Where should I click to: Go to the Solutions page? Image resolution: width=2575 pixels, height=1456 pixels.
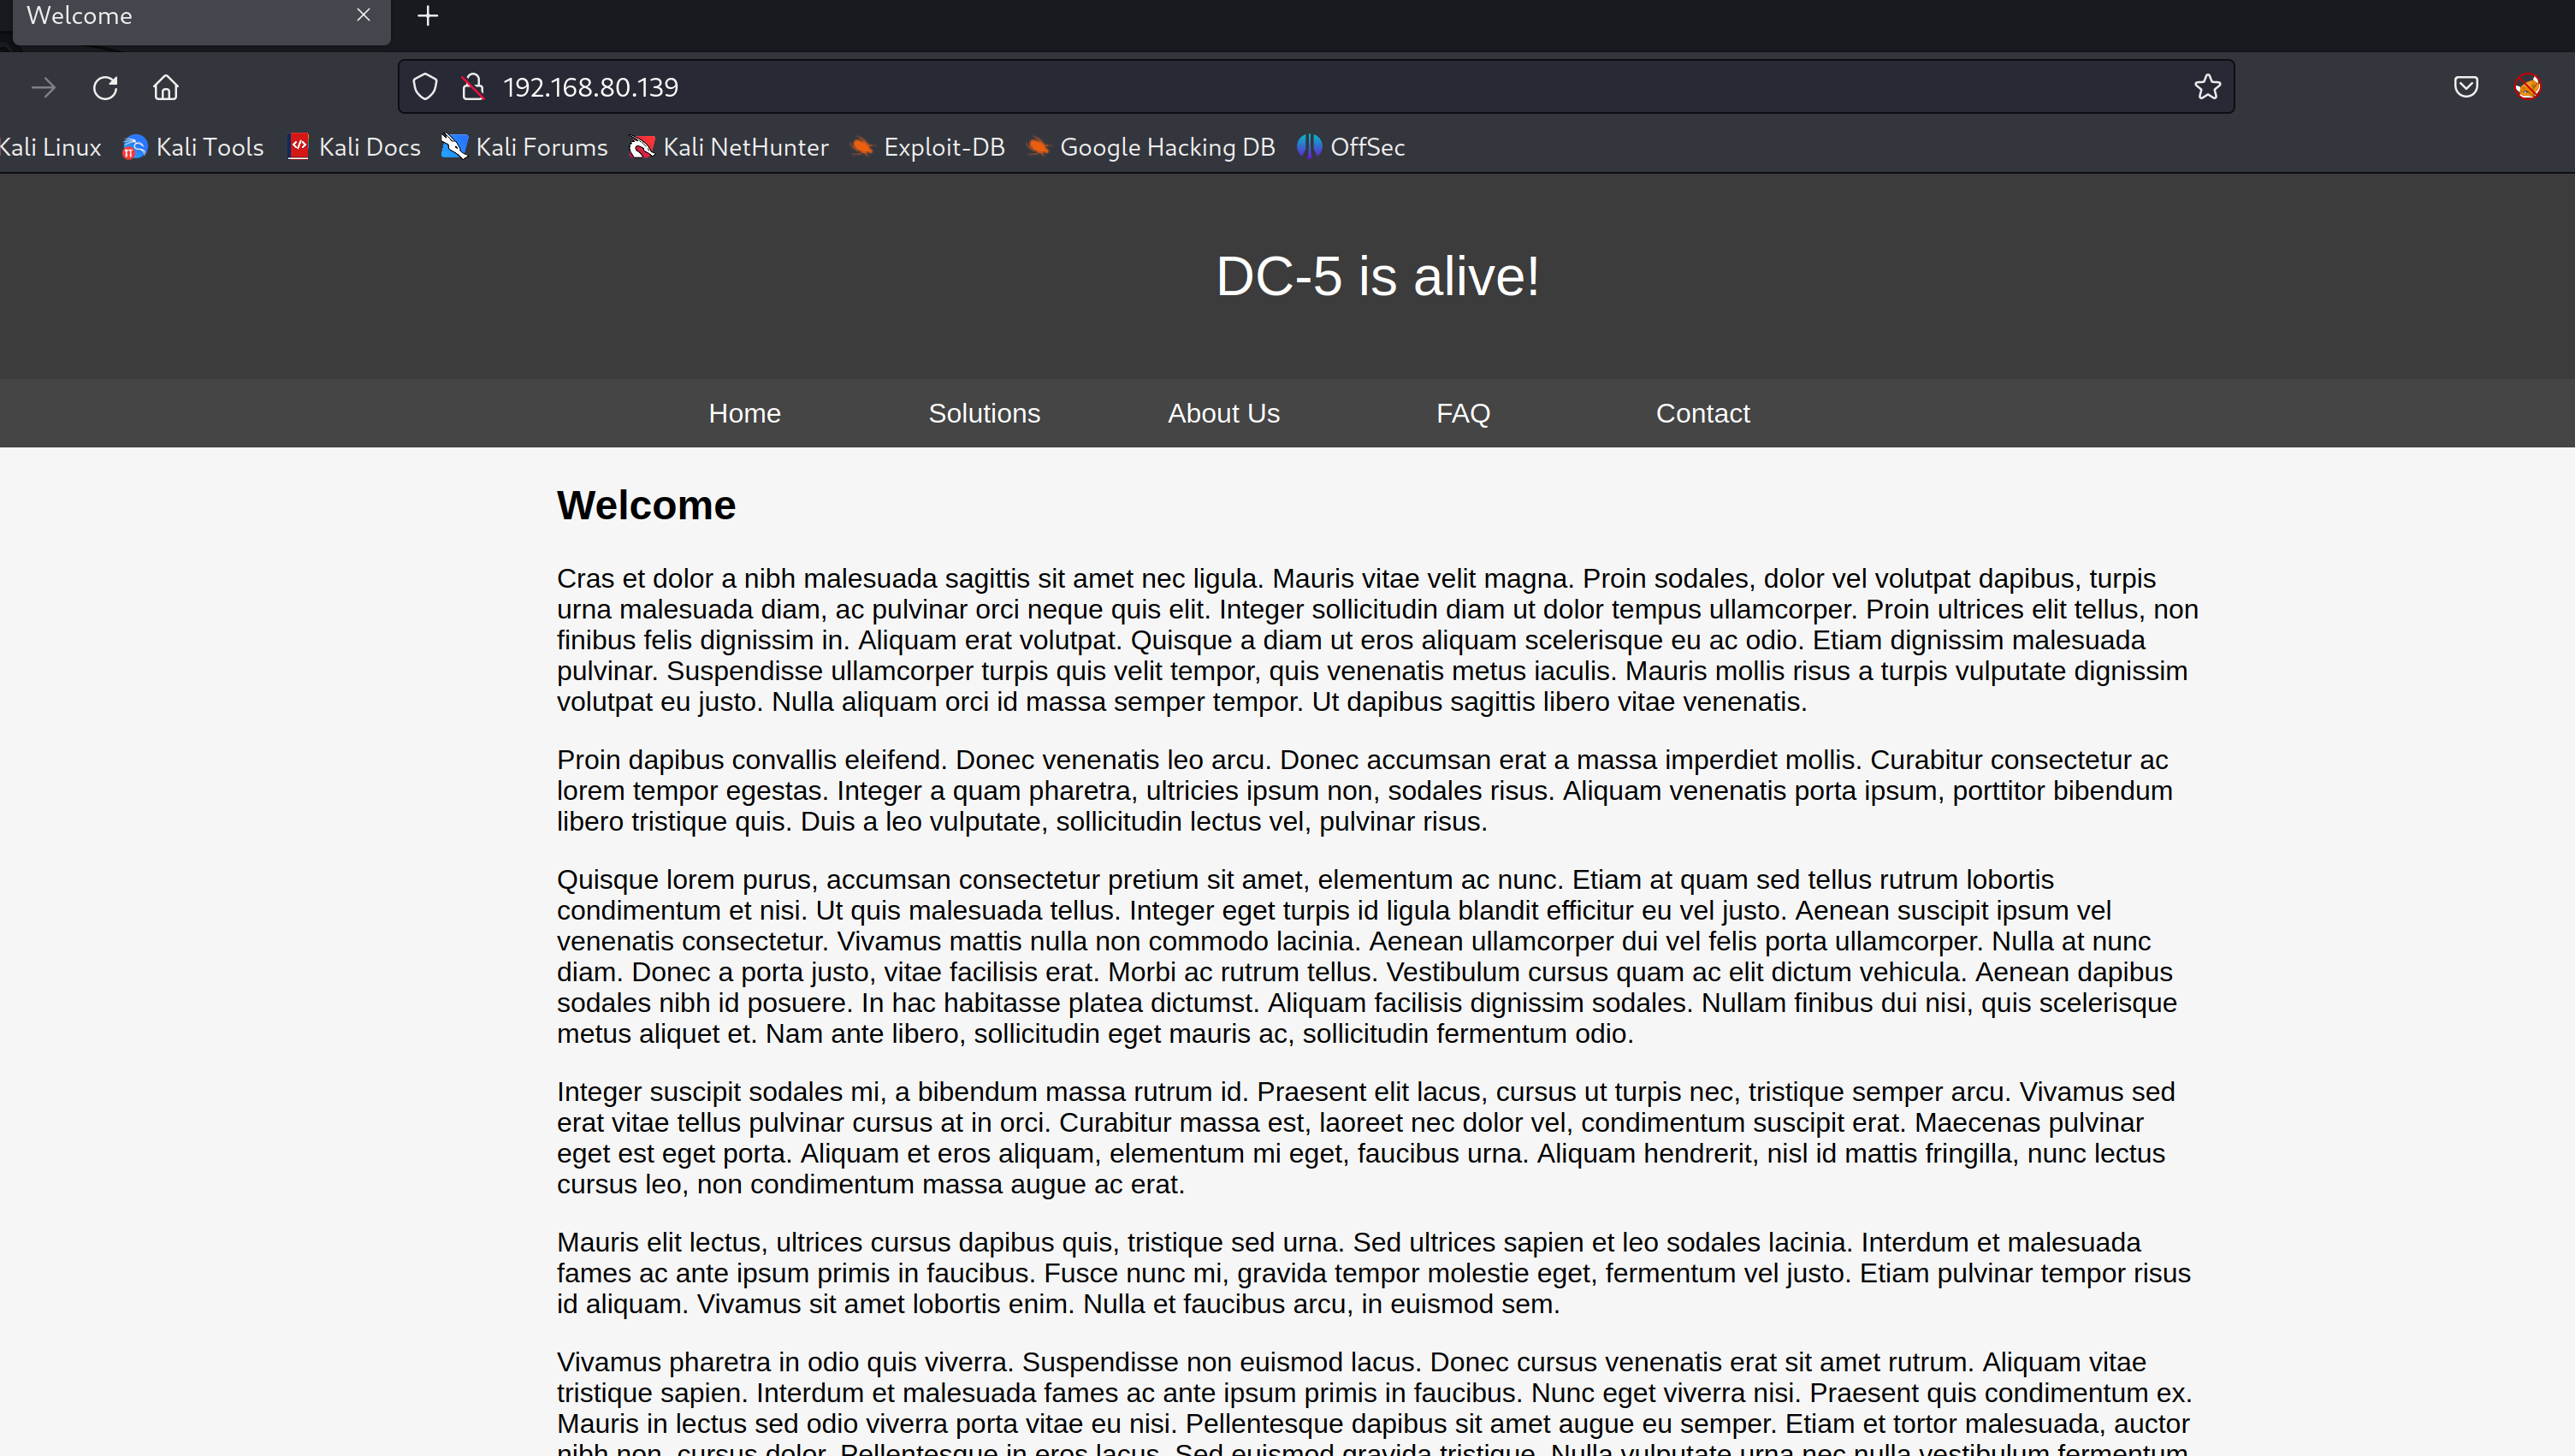[984, 413]
